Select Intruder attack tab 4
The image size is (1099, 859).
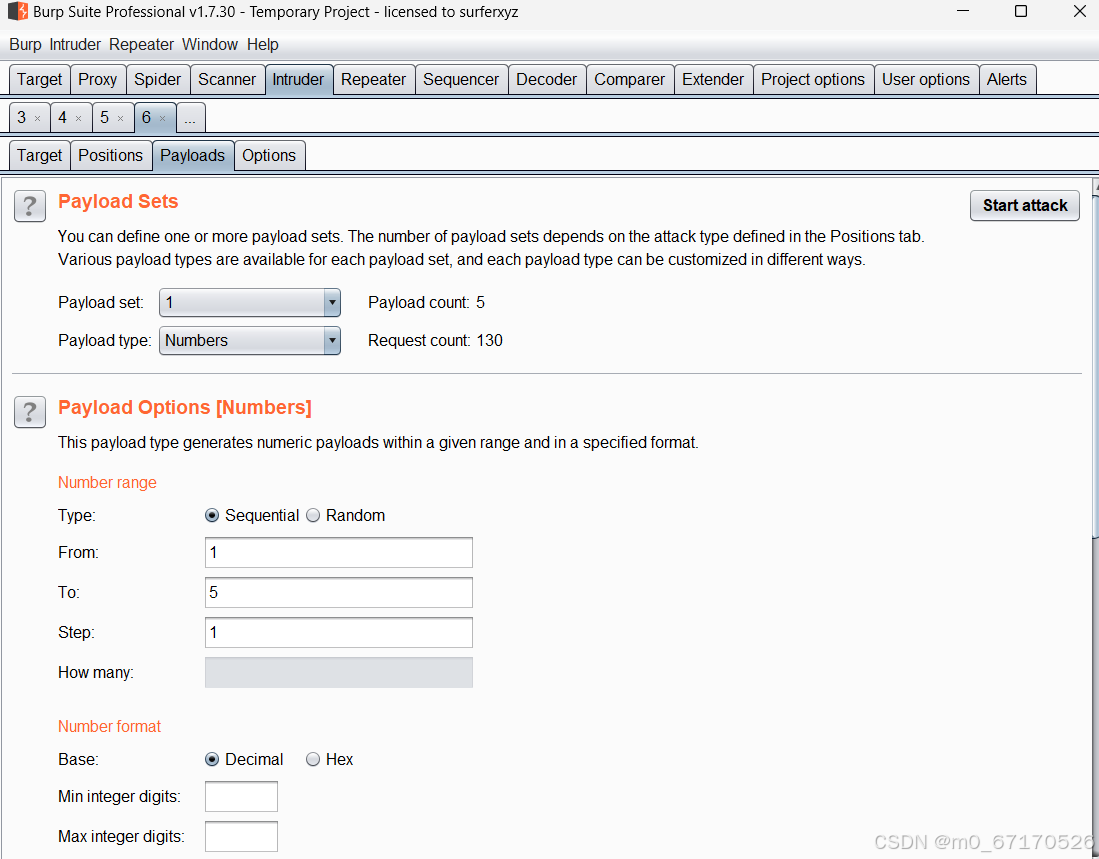[62, 118]
